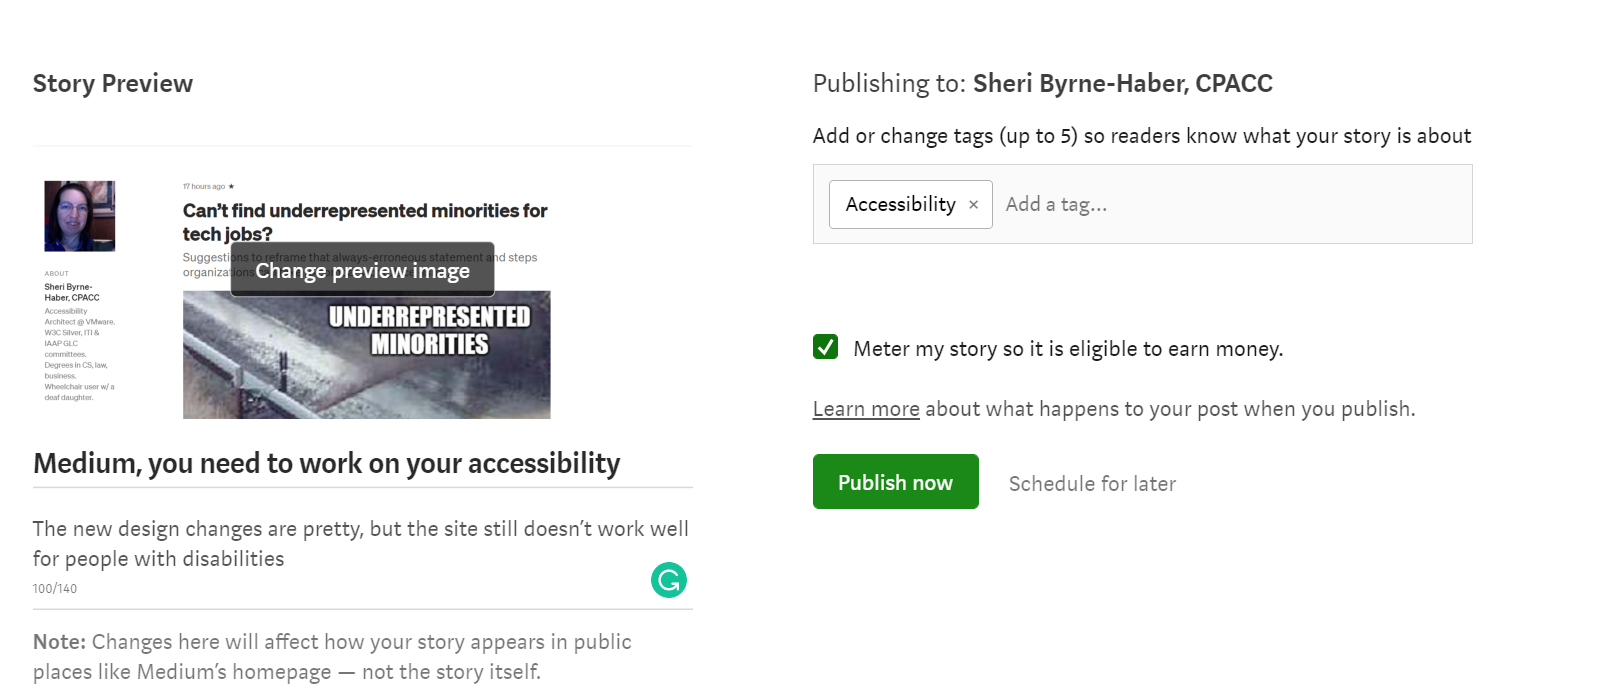Screen dimensions: 1617x699
Task: Untick Meter my story checkbox
Action: (826, 347)
